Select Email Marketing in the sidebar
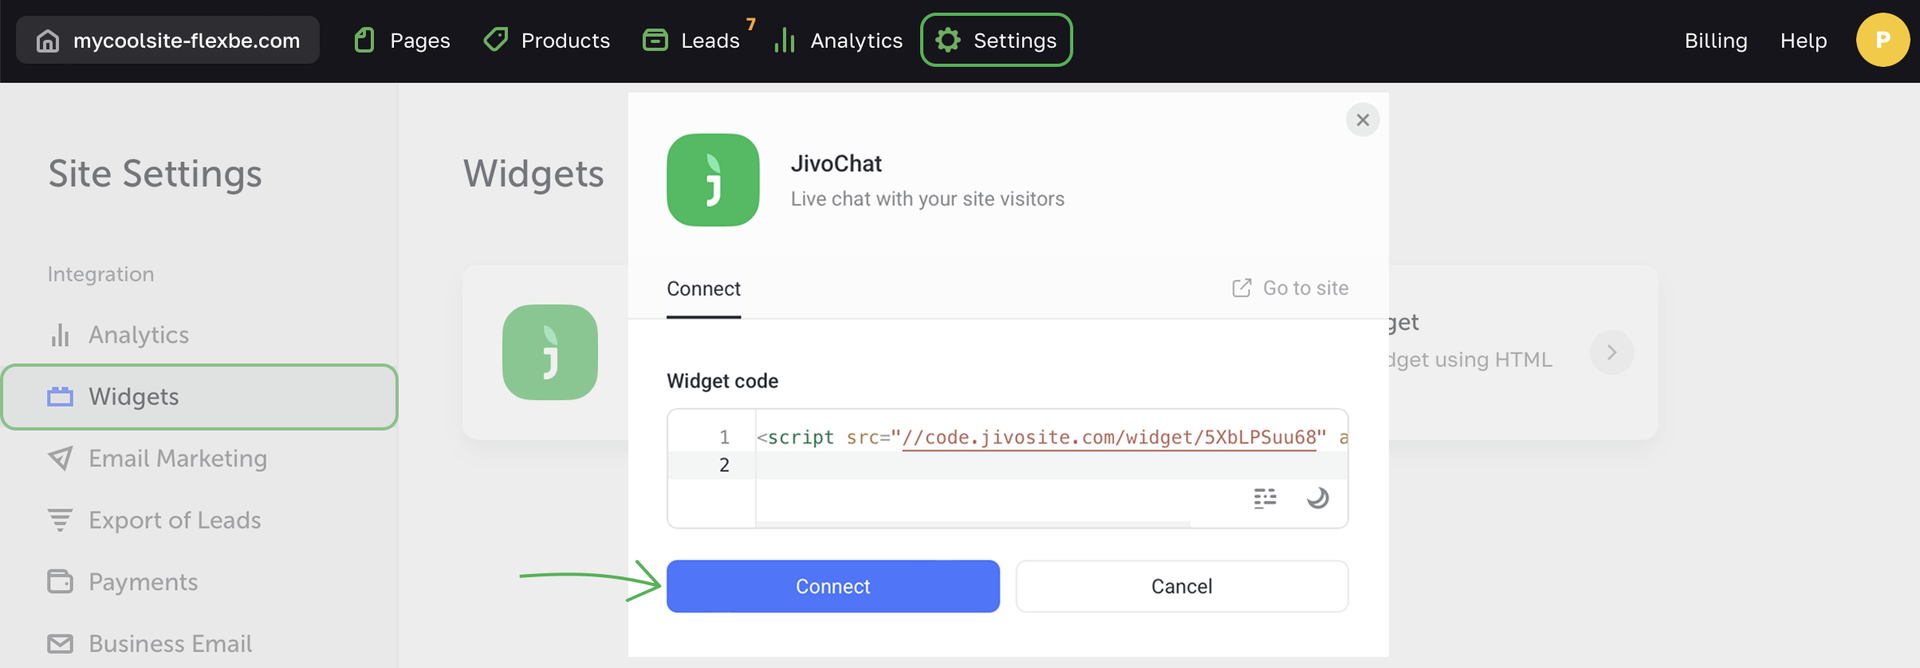The image size is (1920, 668). (x=177, y=458)
